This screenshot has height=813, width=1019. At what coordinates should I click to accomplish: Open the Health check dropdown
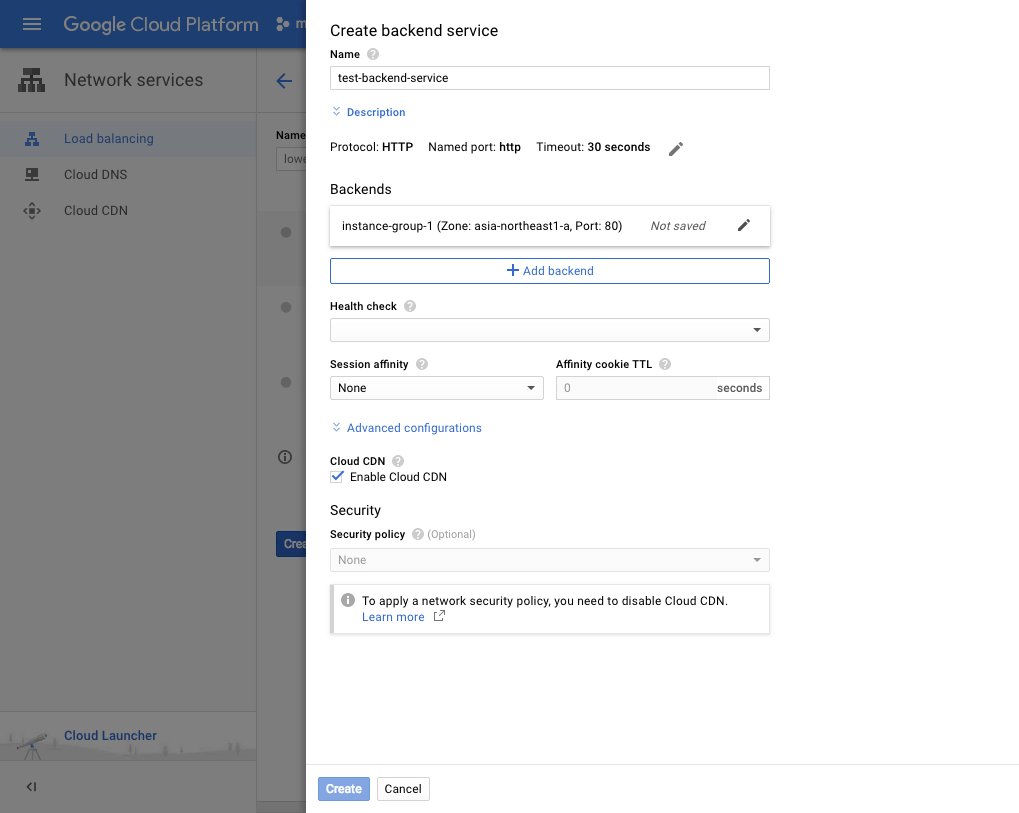550,330
